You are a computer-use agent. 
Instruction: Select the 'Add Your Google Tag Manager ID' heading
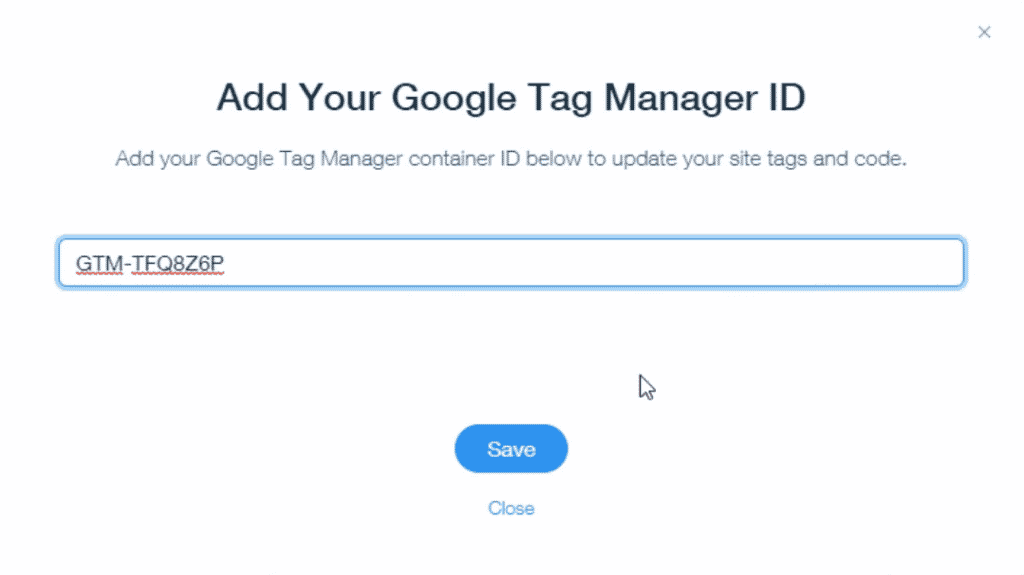(511, 98)
